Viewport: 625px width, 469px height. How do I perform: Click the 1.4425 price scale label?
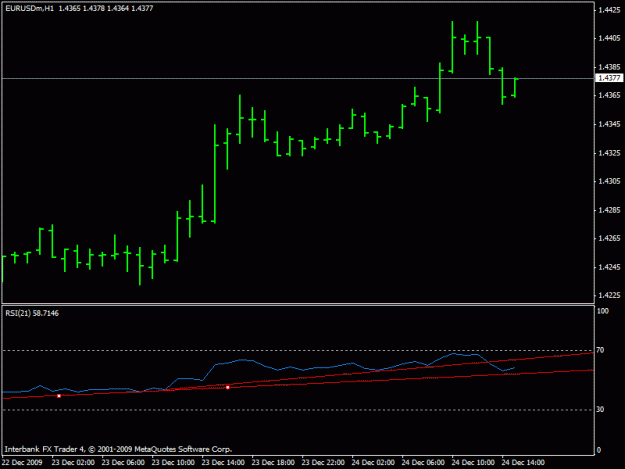609,10
